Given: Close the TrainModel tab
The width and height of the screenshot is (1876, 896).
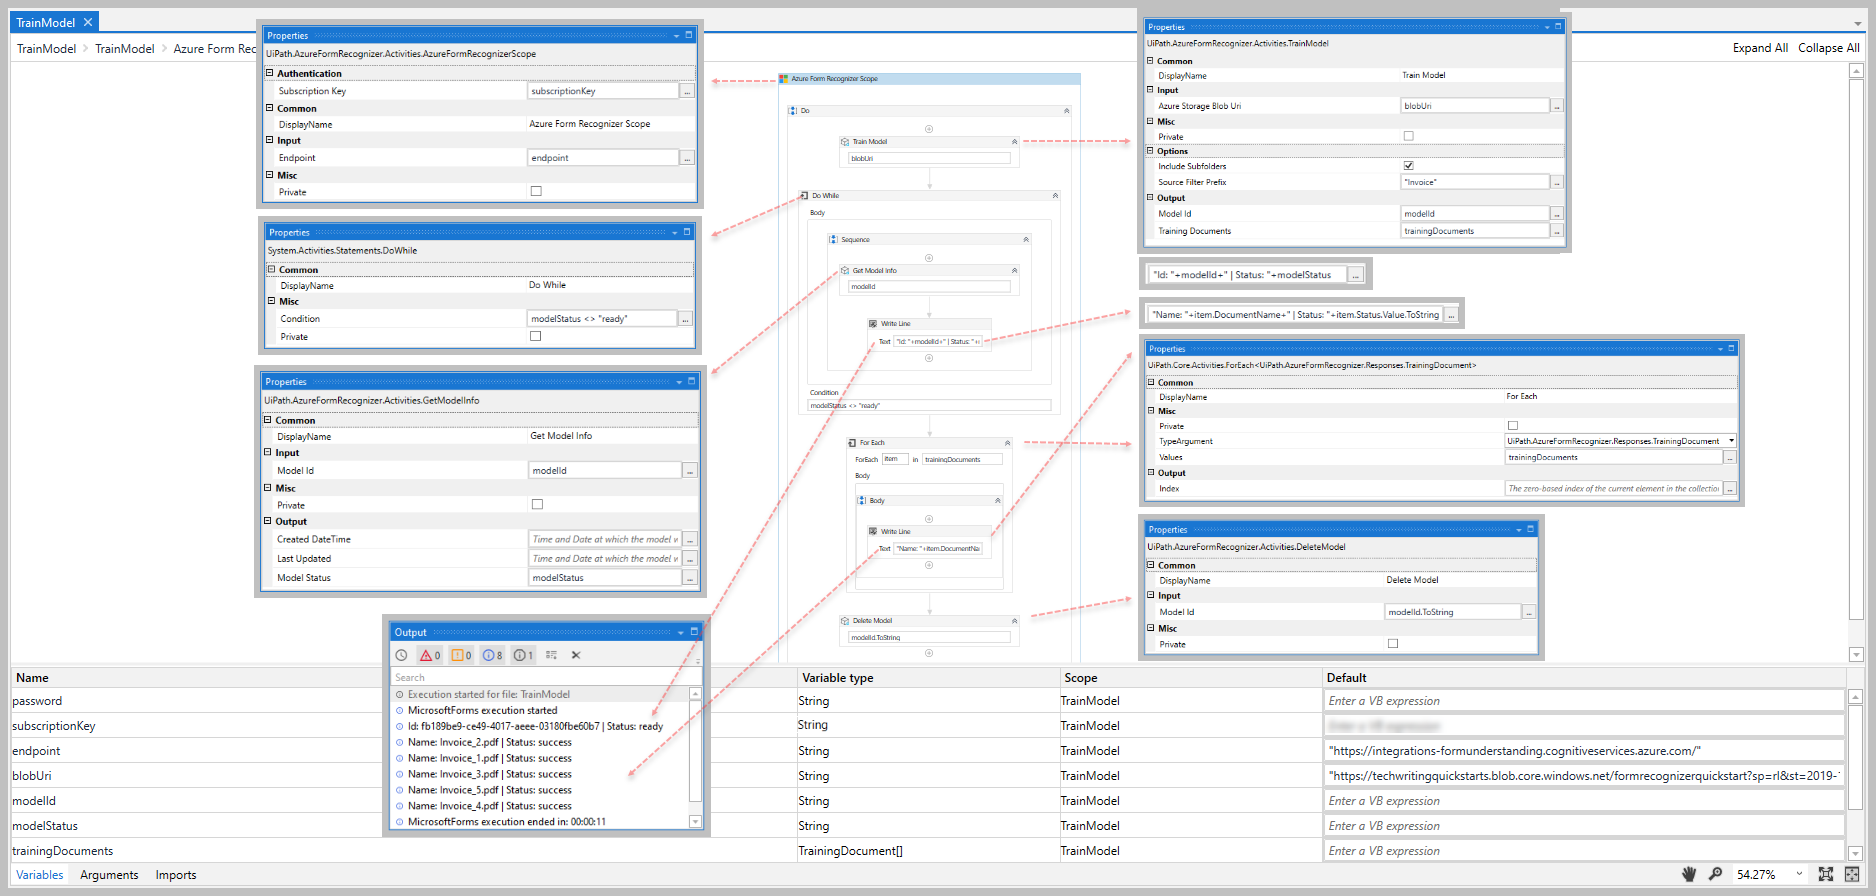Looking at the screenshot, I should point(88,22).
